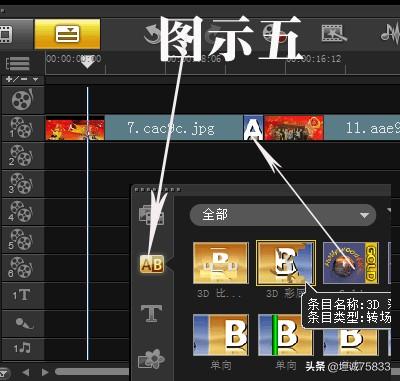Select the main video track header
This screenshot has width=400, height=381.
(23, 99)
